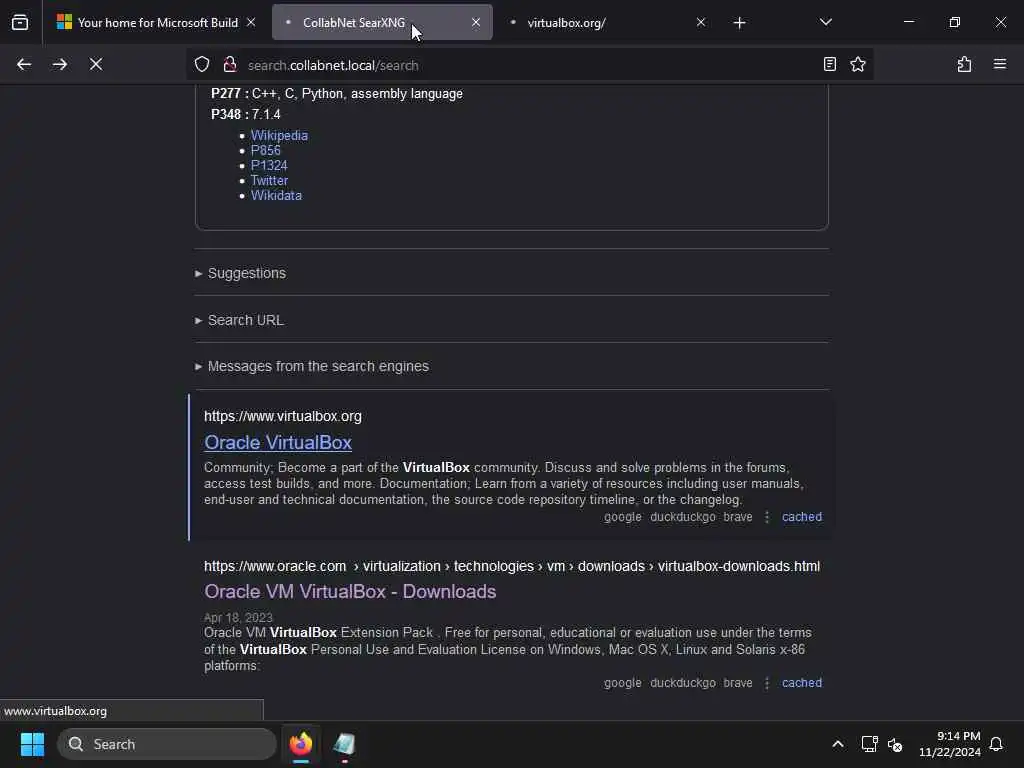
Task: Close the CollabNet SearXNG tab
Action: coord(476,23)
